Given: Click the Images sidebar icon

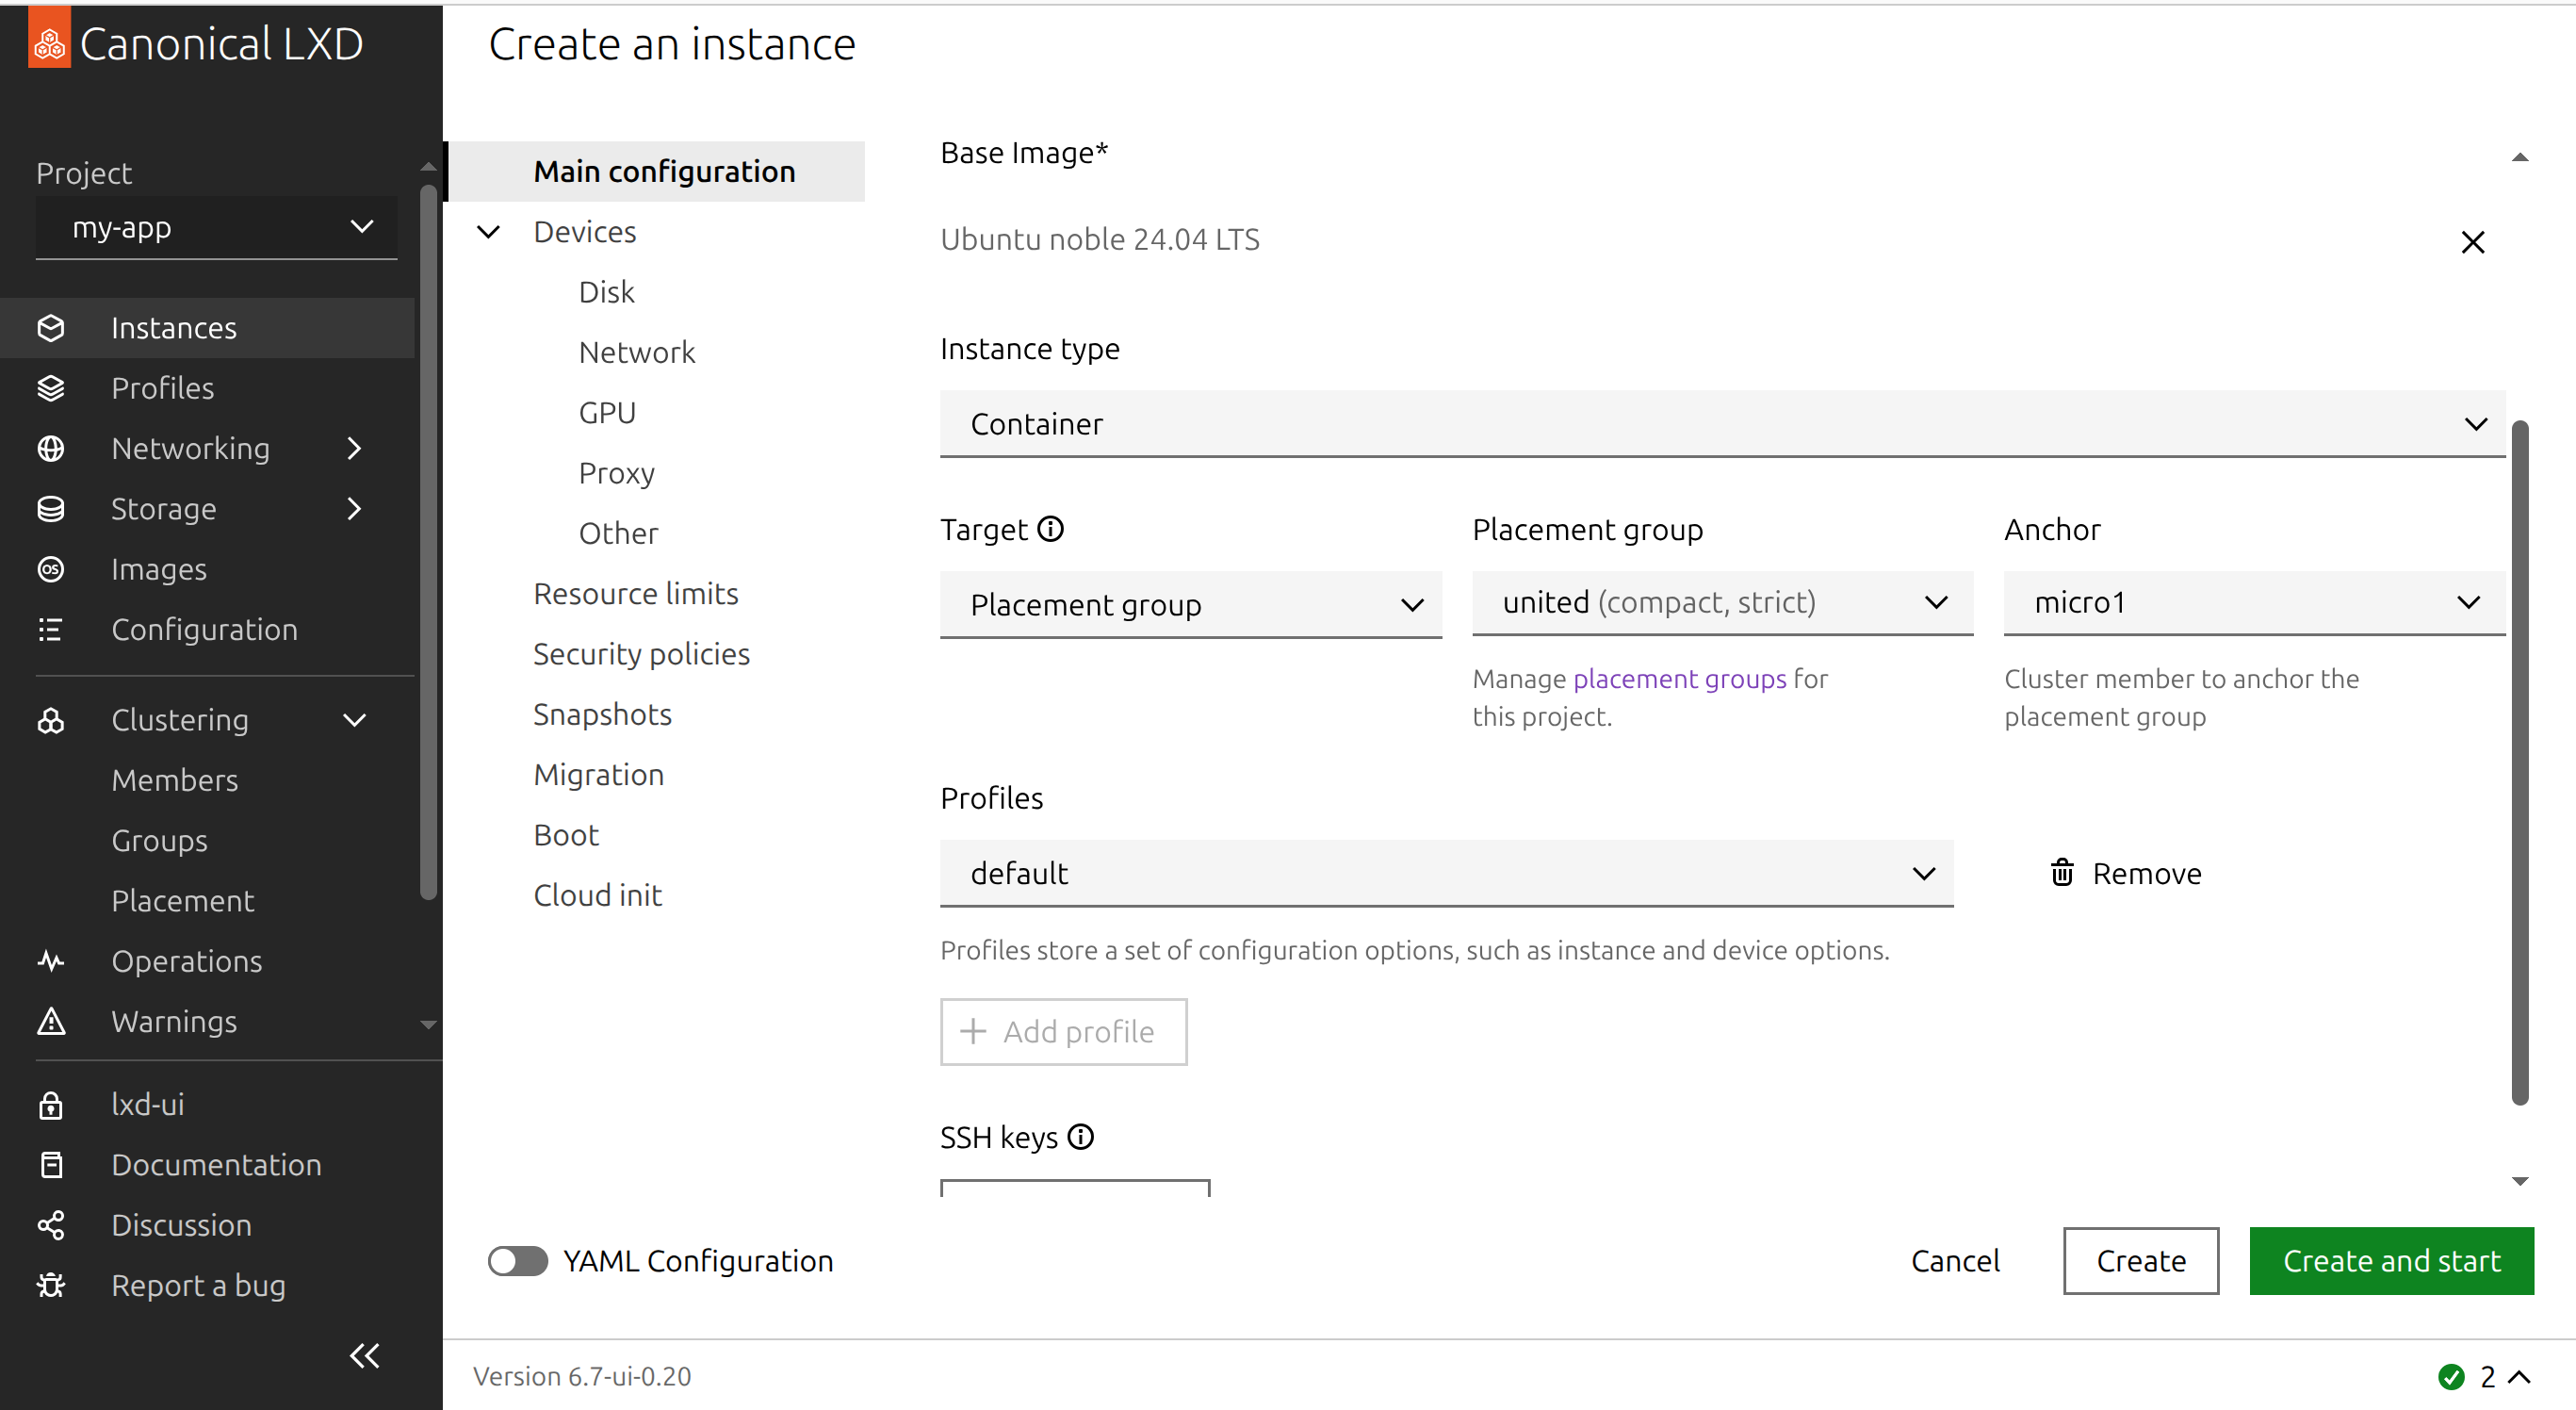Looking at the screenshot, I should point(50,569).
